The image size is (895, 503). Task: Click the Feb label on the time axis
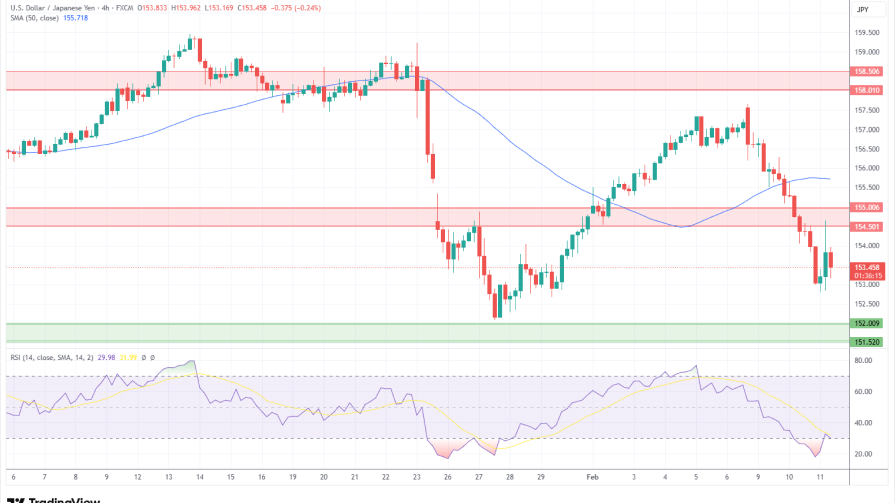pyautogui.click(x=592, y=477)
